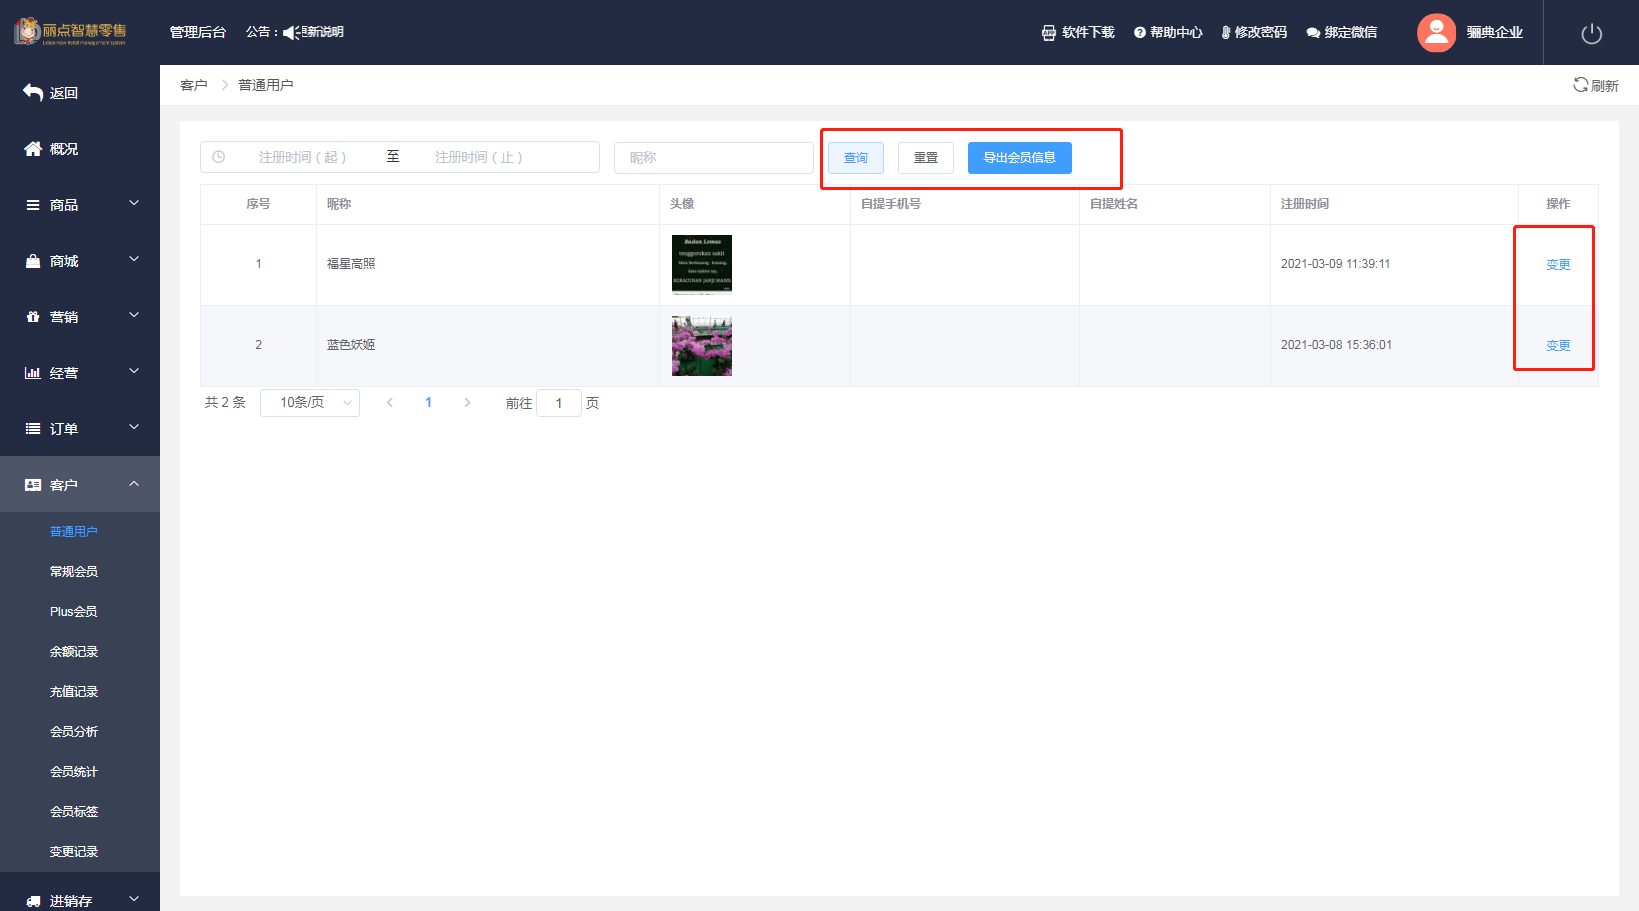Screen dimensions: 1639x911
Task: Expand the 商城 menu chevron
Action: [134, 259]
